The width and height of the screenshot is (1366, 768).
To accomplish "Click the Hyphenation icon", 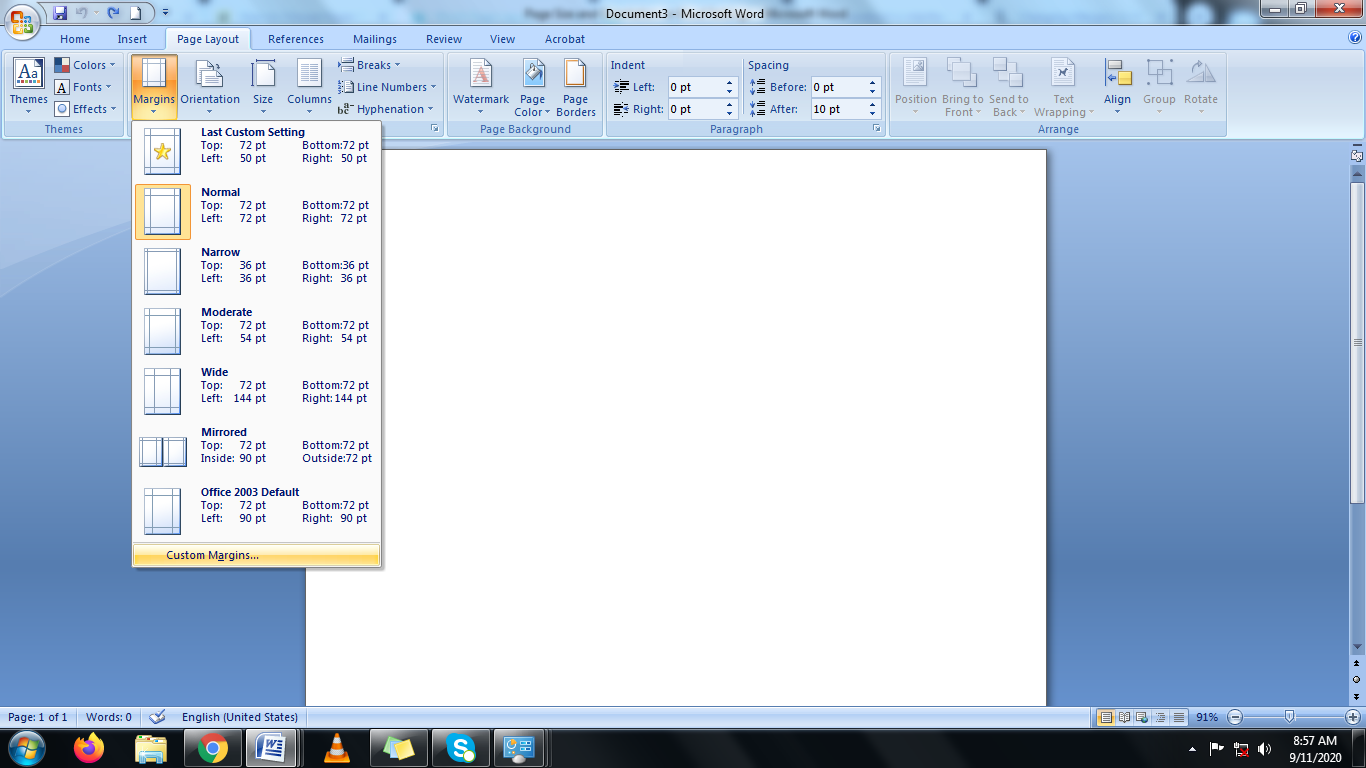I will (x=387, y=109).
